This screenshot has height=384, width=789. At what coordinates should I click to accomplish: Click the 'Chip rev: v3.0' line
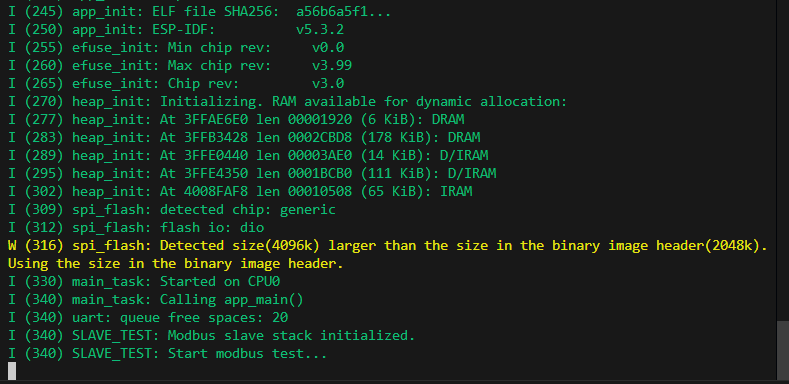[176, 84]
